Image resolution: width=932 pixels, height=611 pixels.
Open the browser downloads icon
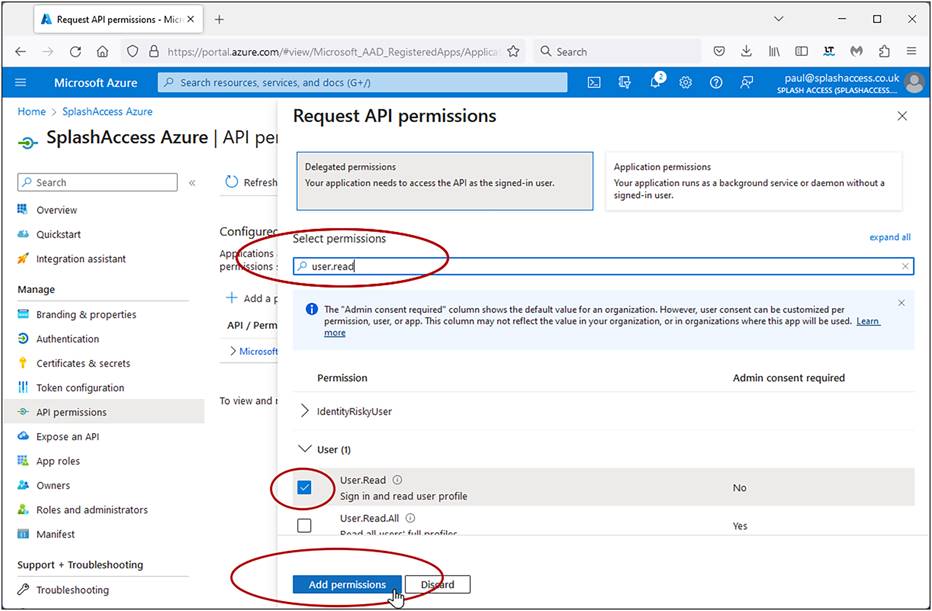point(747,52)
